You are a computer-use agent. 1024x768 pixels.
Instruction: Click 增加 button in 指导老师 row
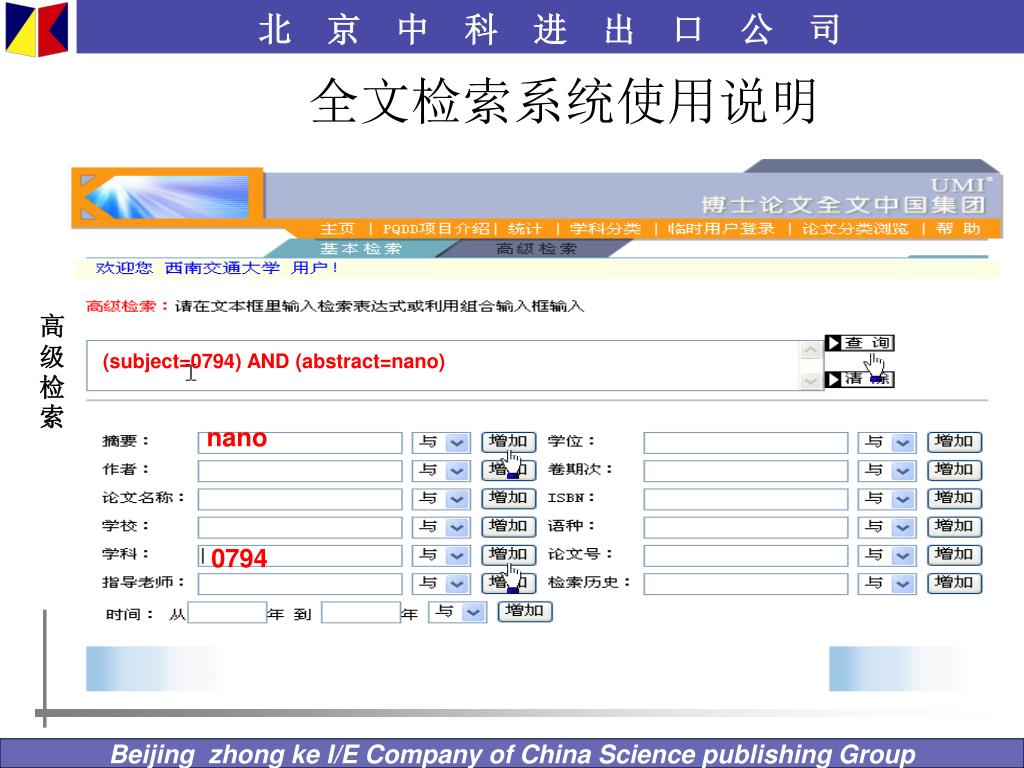click(x=509, y=583)
